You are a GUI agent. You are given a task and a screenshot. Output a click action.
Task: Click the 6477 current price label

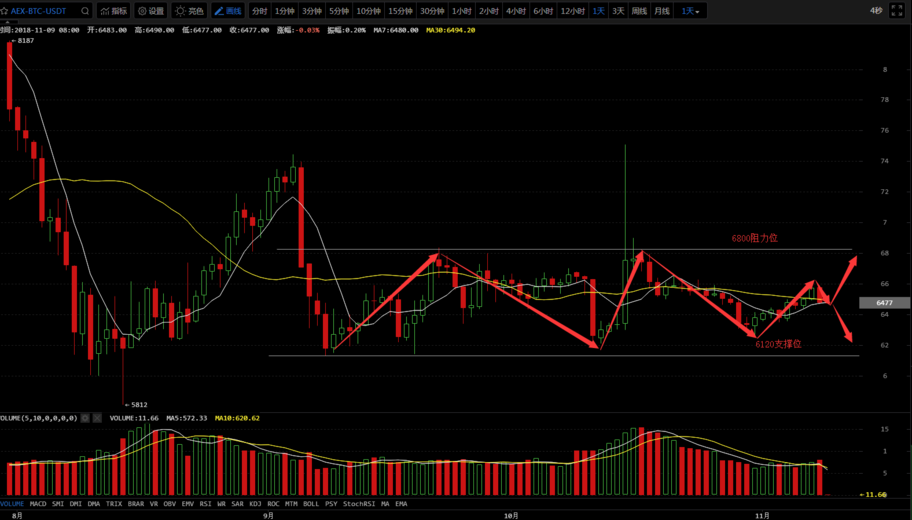[884, 302]
